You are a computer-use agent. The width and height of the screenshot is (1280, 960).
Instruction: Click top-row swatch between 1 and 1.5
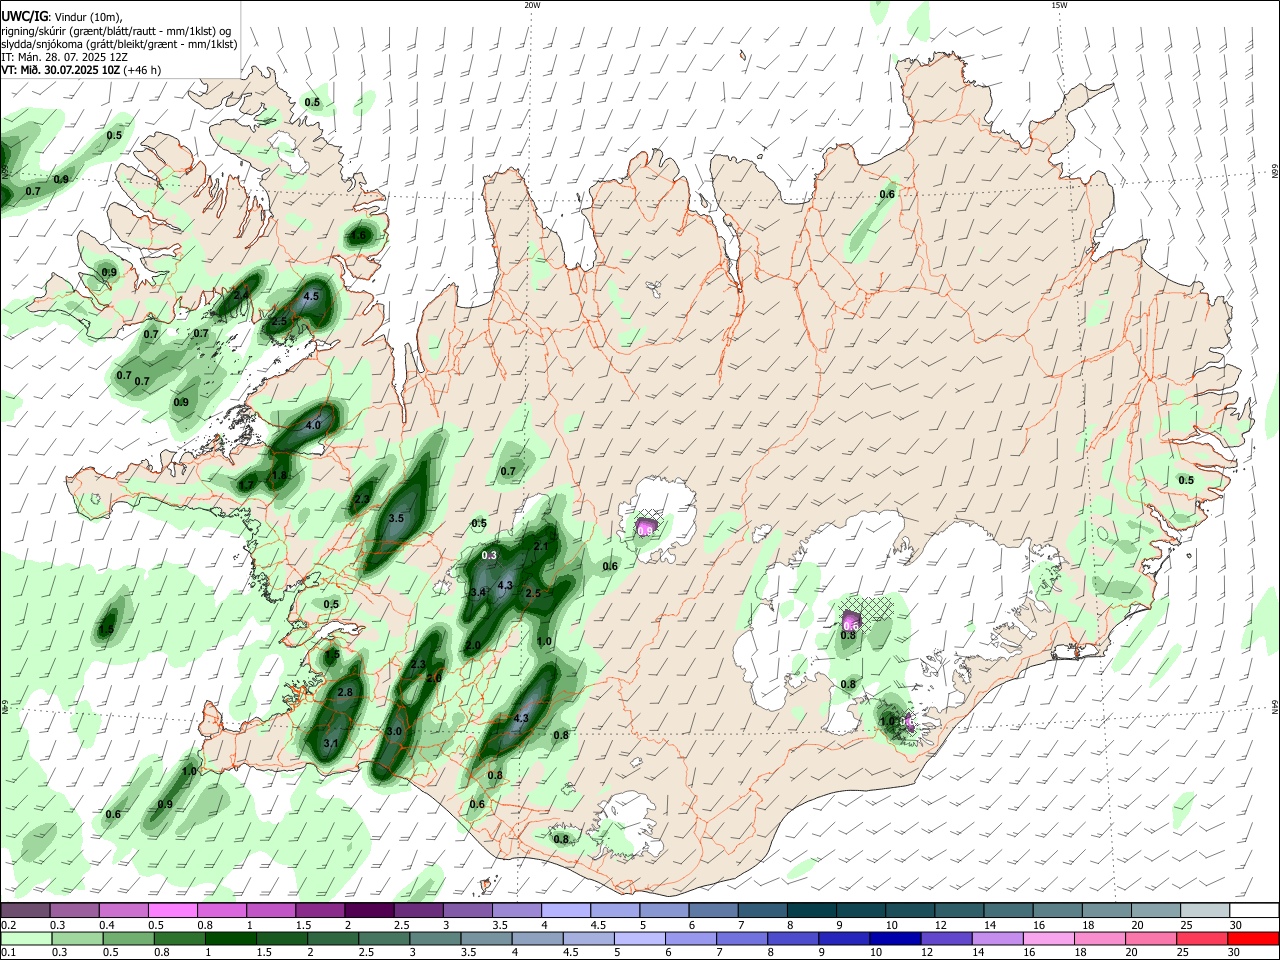(270, 910)
